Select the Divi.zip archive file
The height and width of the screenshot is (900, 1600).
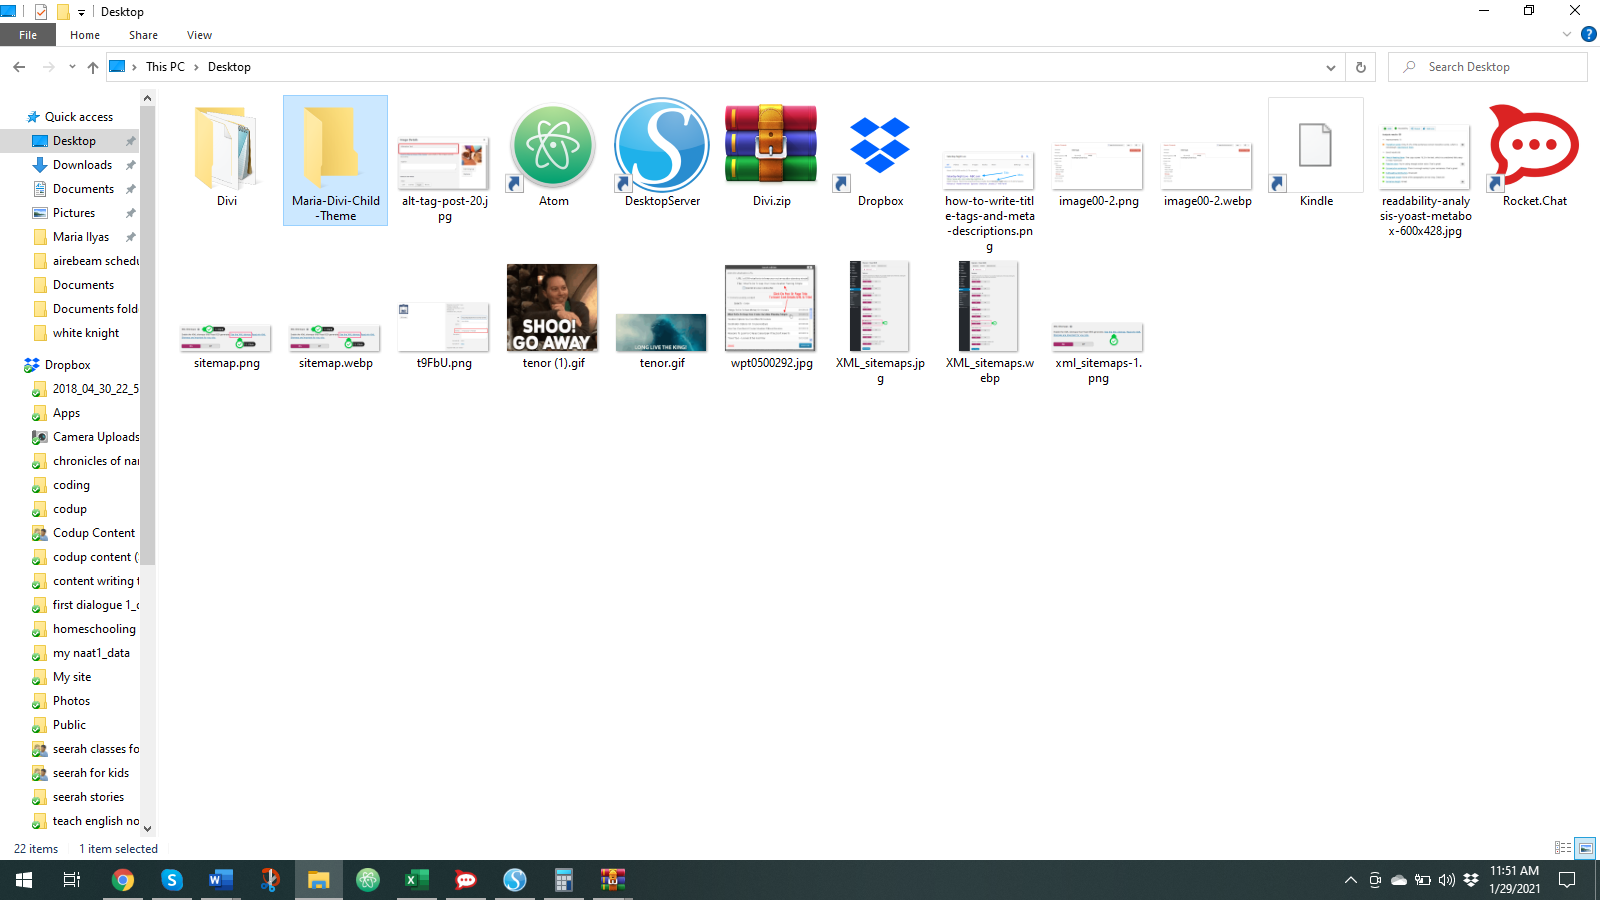click(x=771, y=146)
